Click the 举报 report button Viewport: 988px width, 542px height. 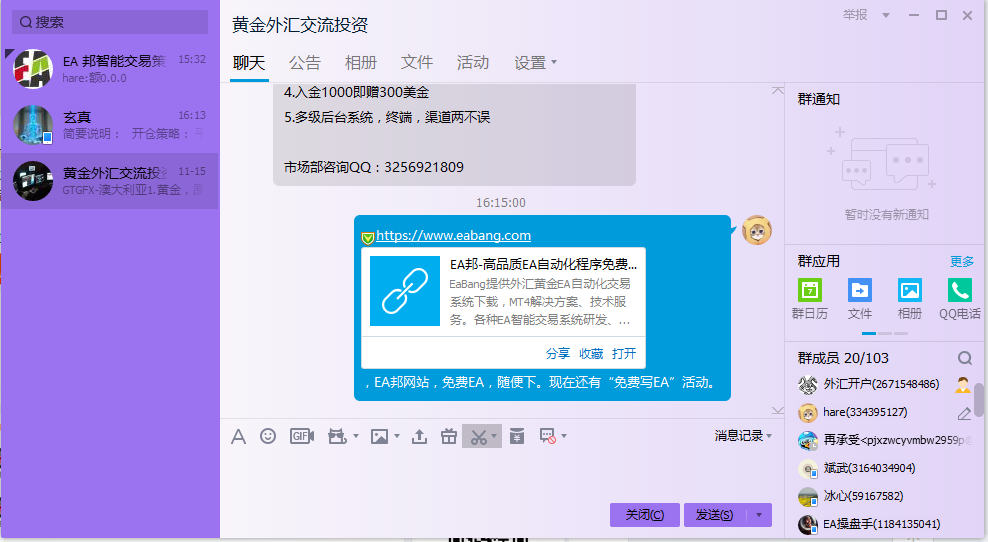855,14
